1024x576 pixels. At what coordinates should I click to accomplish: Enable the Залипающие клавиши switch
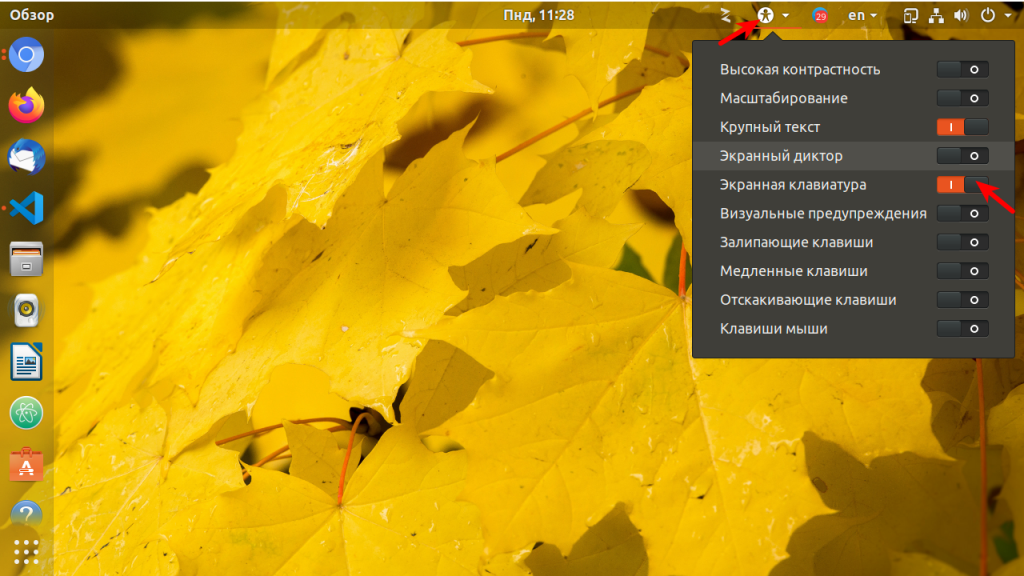(x=962, y=242)
